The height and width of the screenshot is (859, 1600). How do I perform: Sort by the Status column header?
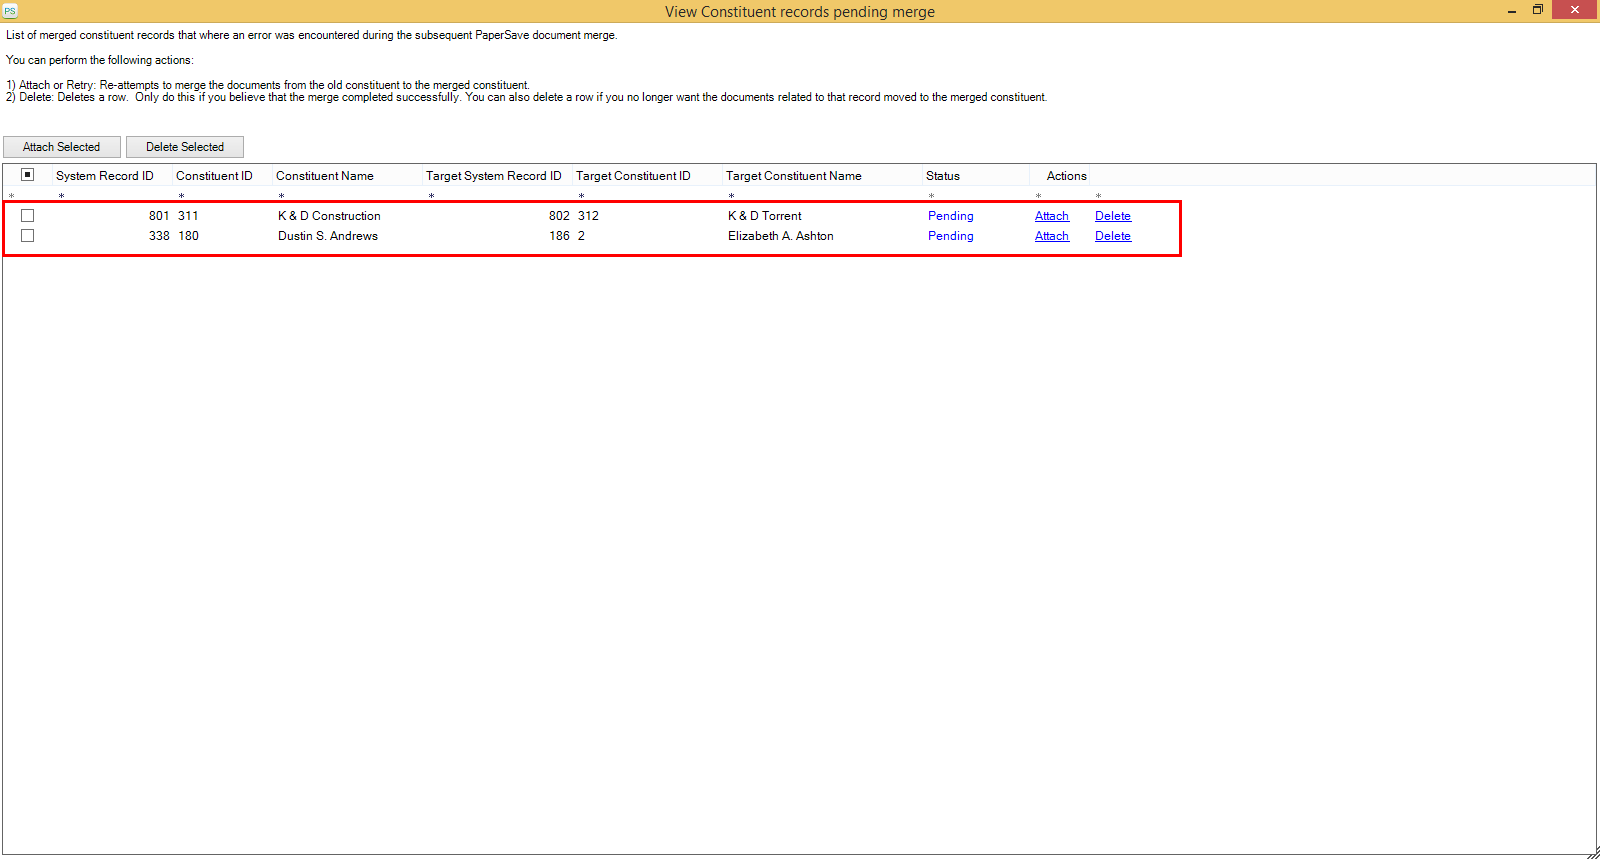pyautogui.click(x=943, y=176)
